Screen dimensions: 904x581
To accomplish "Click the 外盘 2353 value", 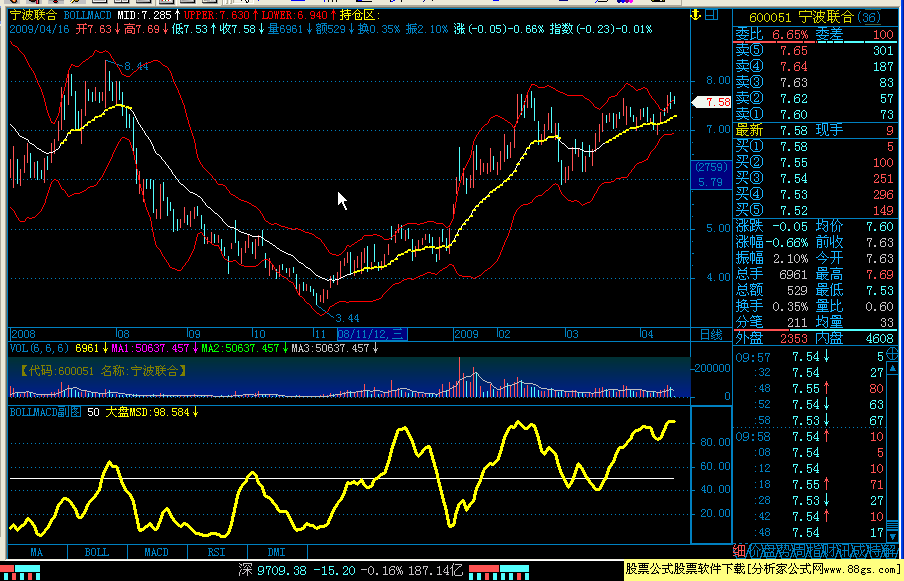I will click(x=793, y=338).
